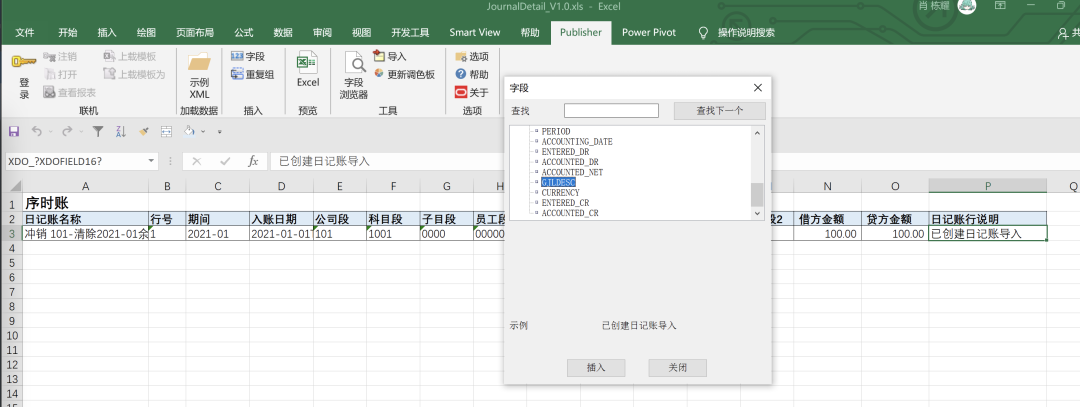The height and width of the screenshot is (407, 1080).
Task: Switch to the 公式 ribbon tab
Action: (x=244, y=32)
